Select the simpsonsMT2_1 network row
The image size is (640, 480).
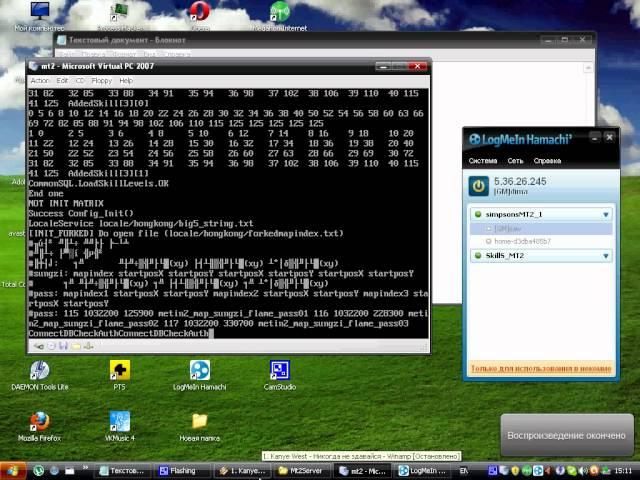click(x=541, y=214)
